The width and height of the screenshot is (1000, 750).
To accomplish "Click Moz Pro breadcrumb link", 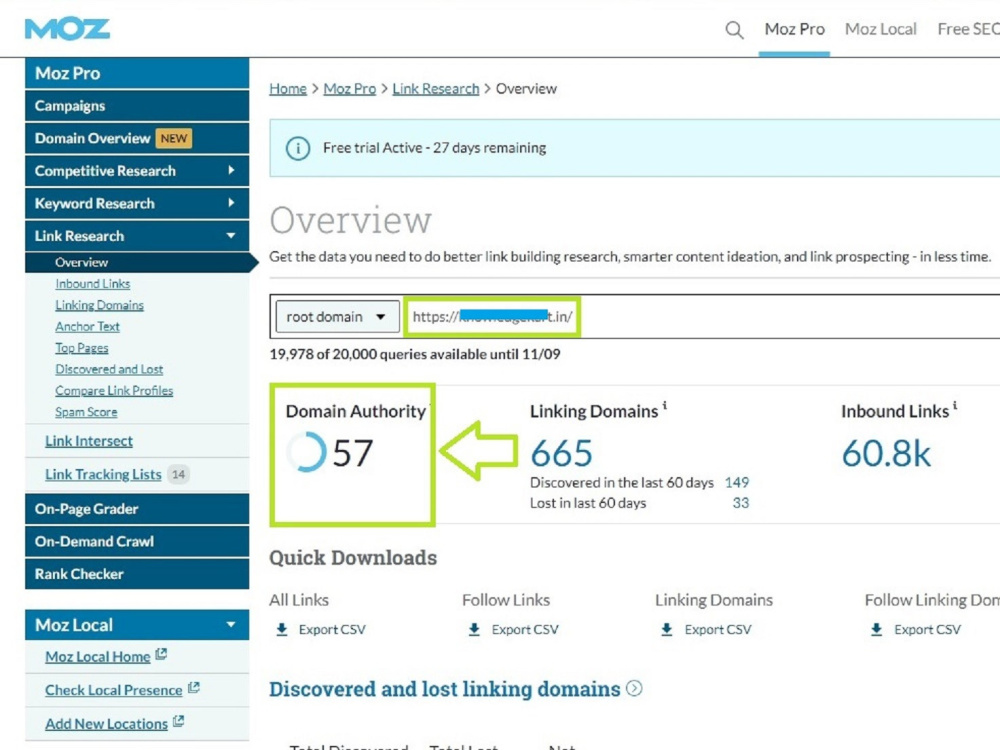I will point(349,89).
